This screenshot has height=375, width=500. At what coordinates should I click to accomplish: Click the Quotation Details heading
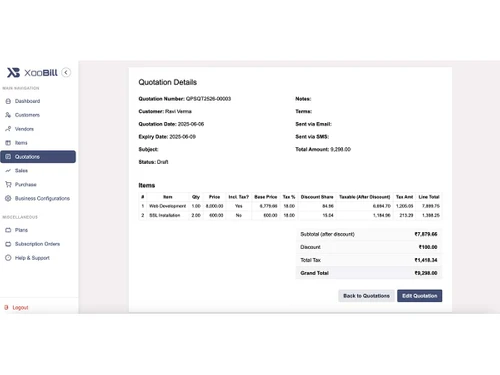[x=168, y=82]
